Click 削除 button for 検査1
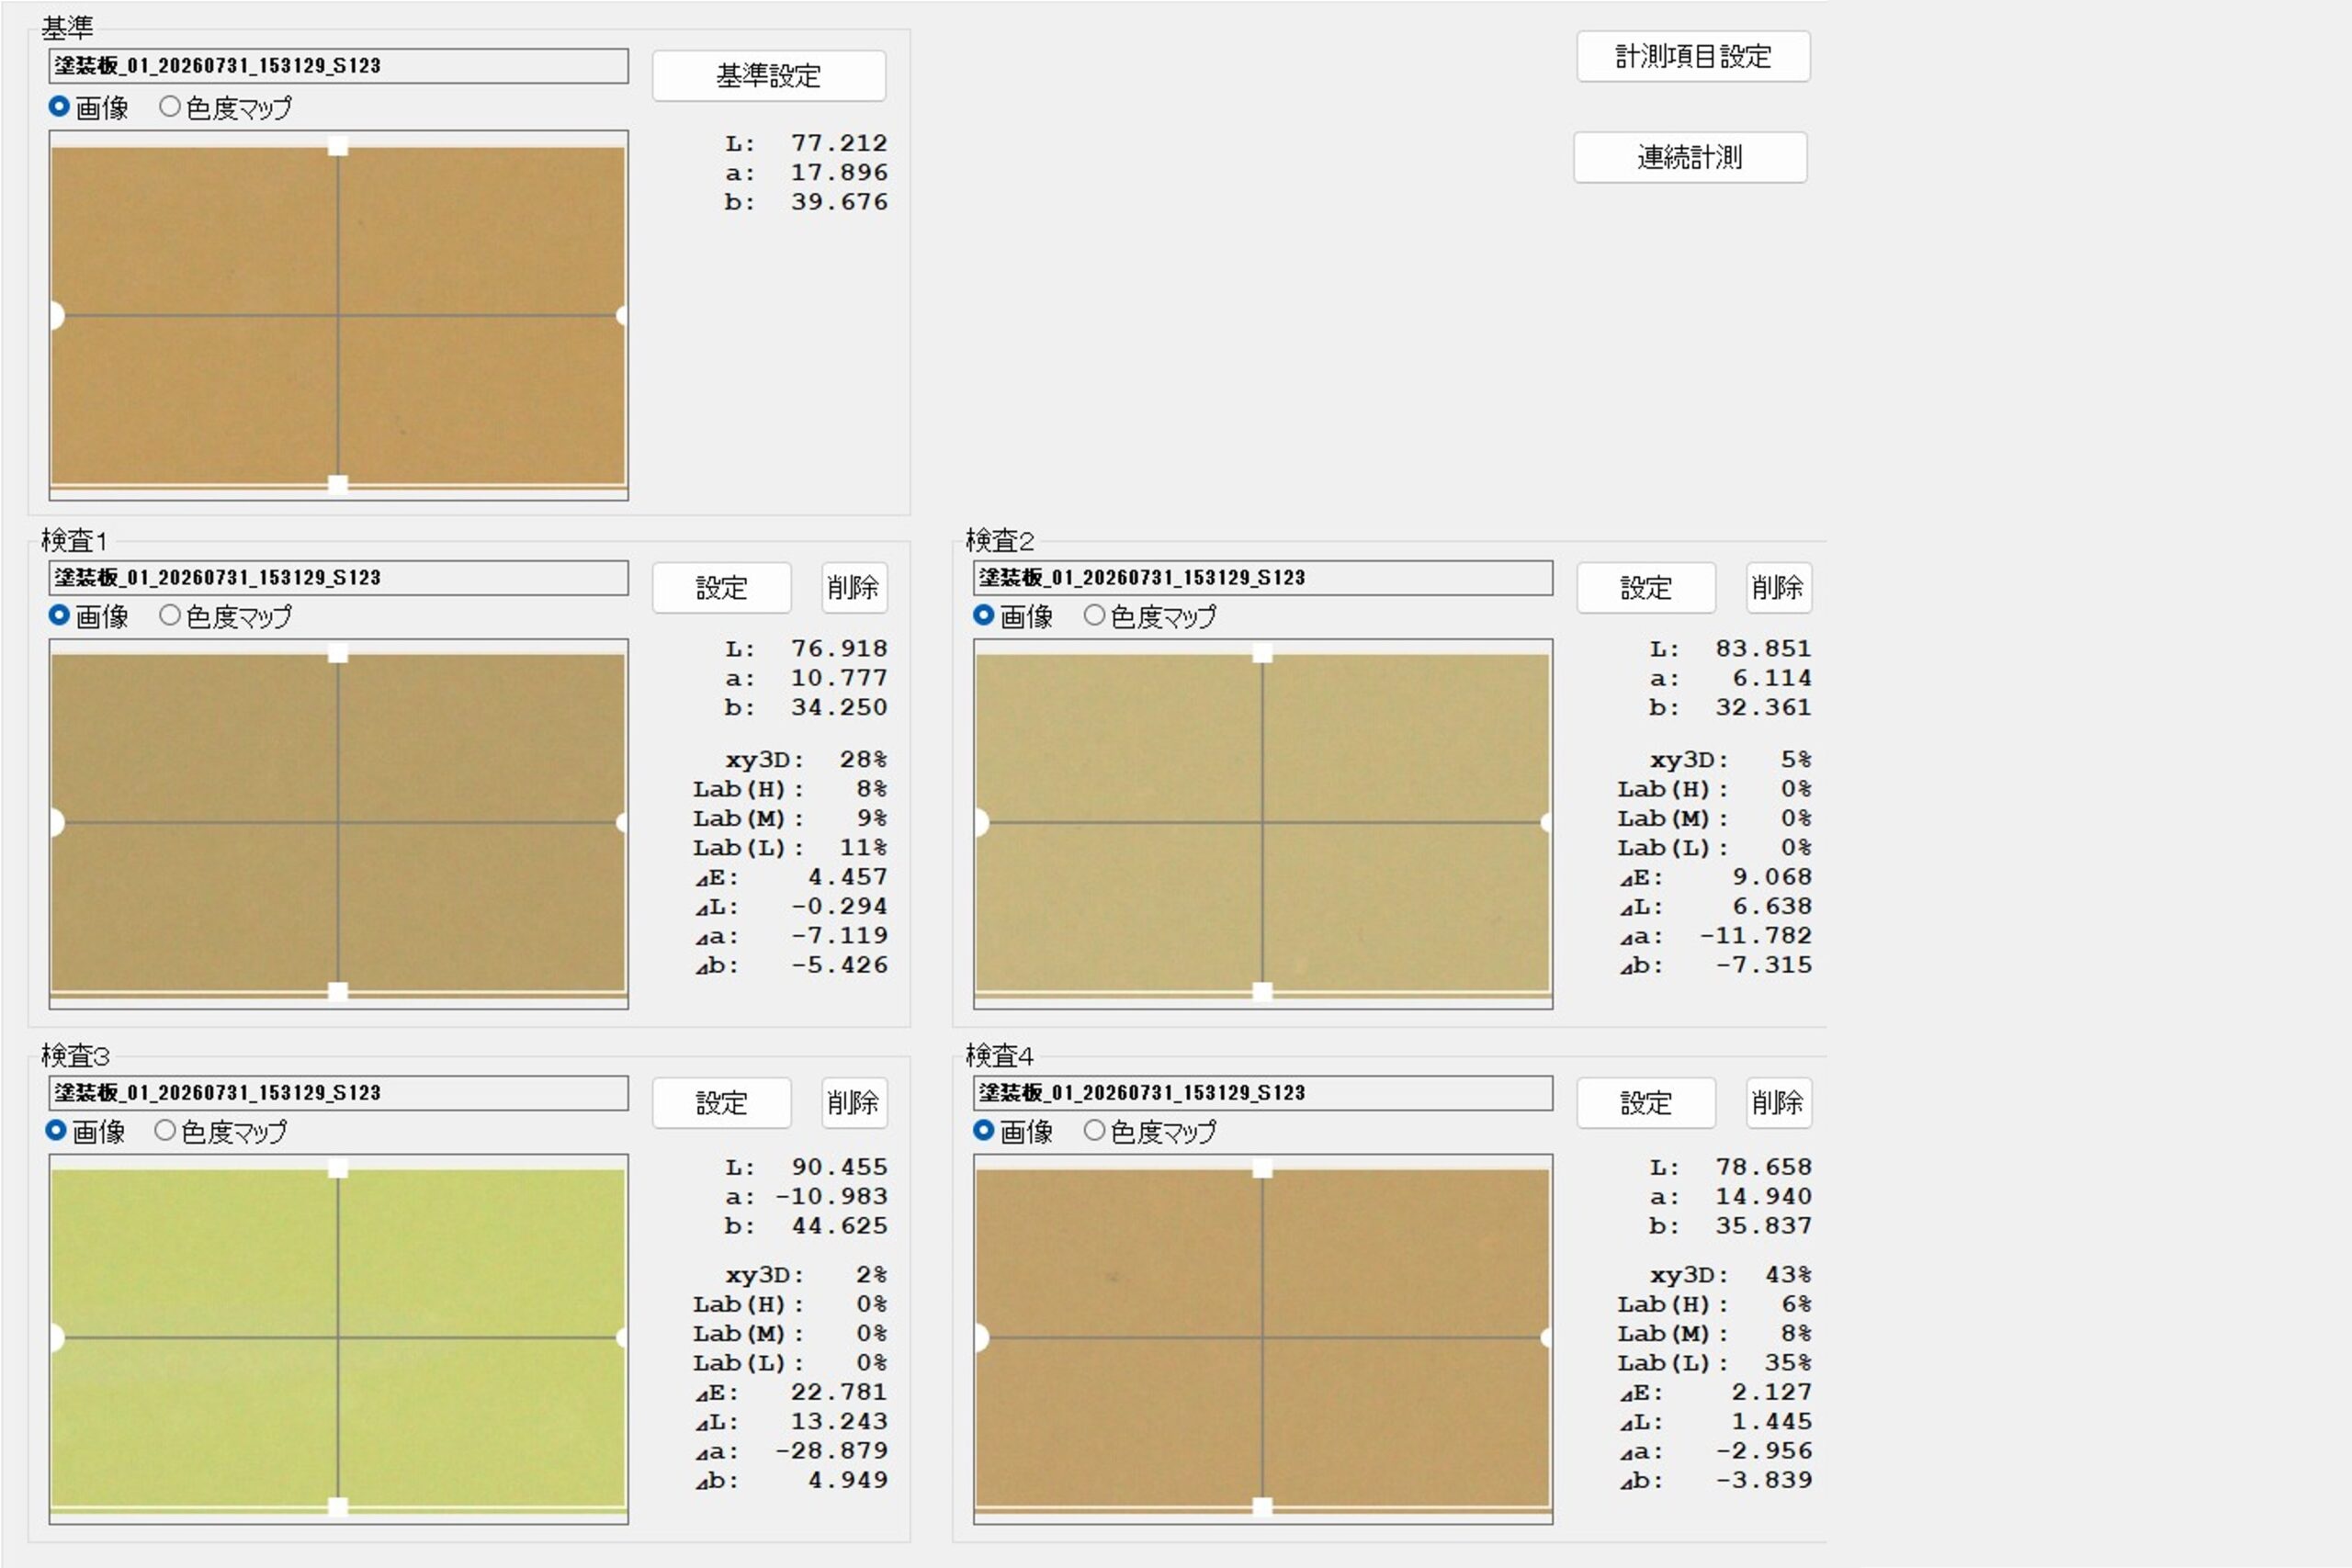The width and height of the screenshot is (2352, 1568). pos(853,587)
